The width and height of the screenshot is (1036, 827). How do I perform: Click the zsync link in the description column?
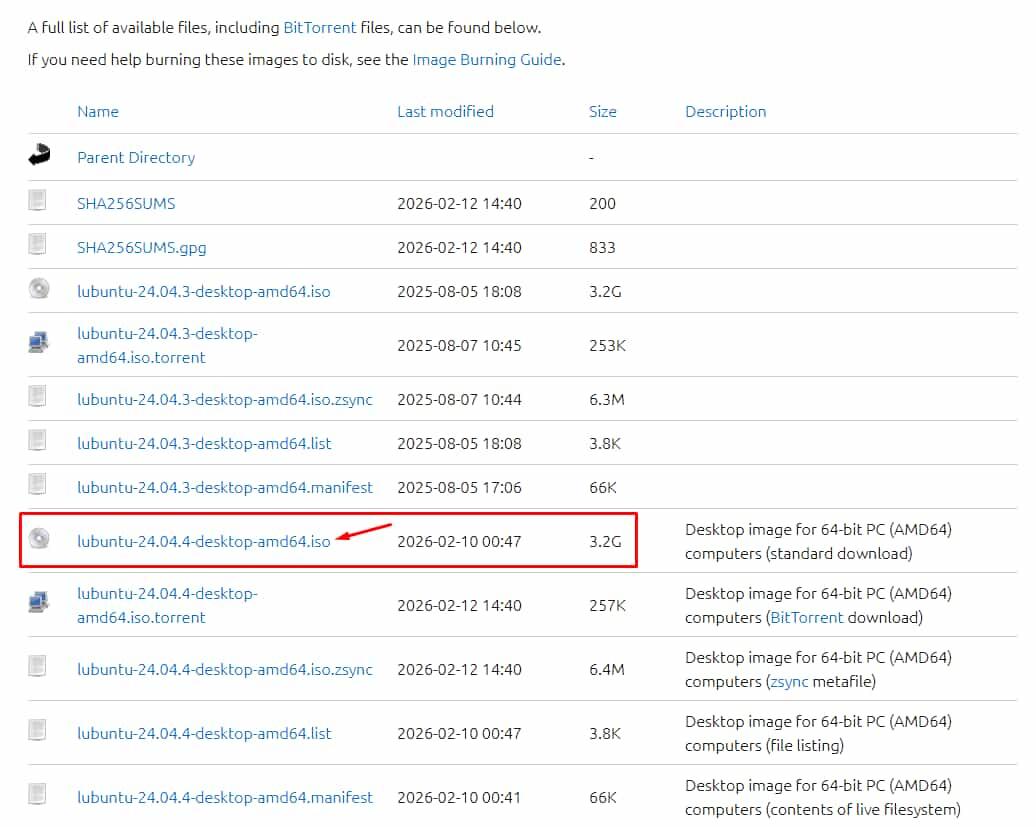(787, 682)
